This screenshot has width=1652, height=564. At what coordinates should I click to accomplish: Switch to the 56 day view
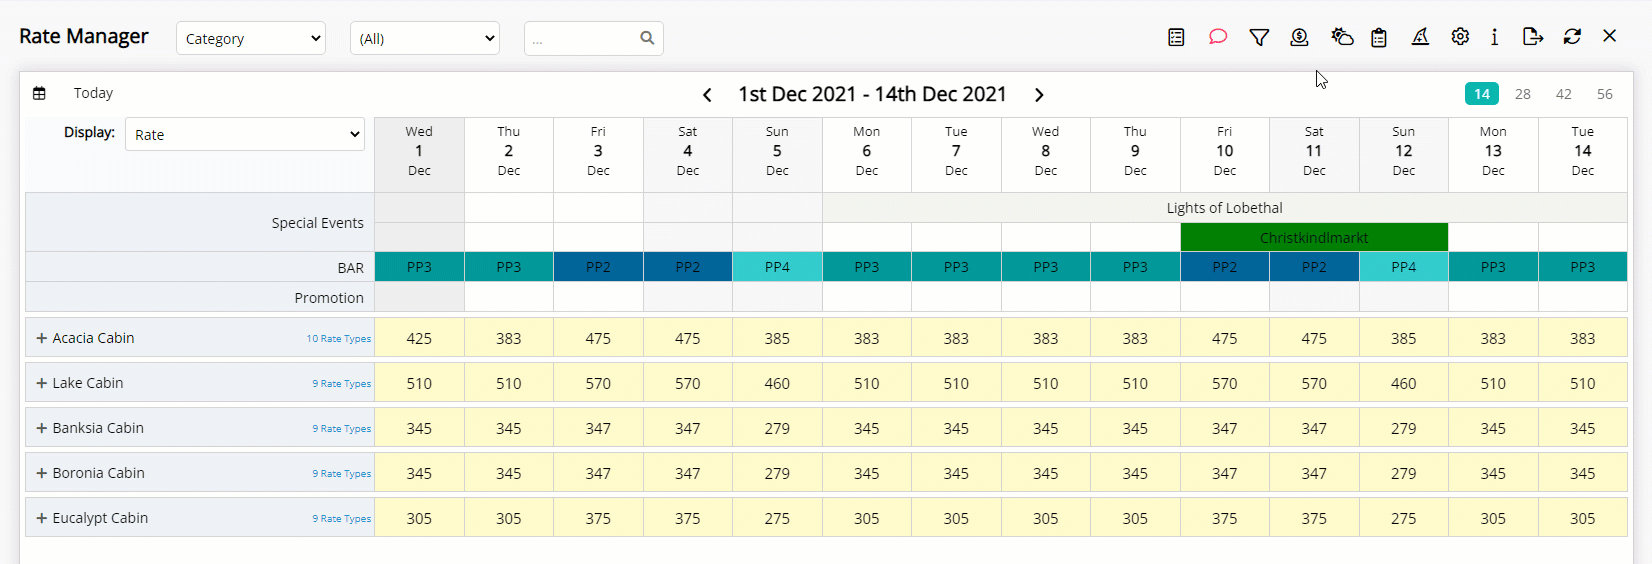pos(1605,93)
